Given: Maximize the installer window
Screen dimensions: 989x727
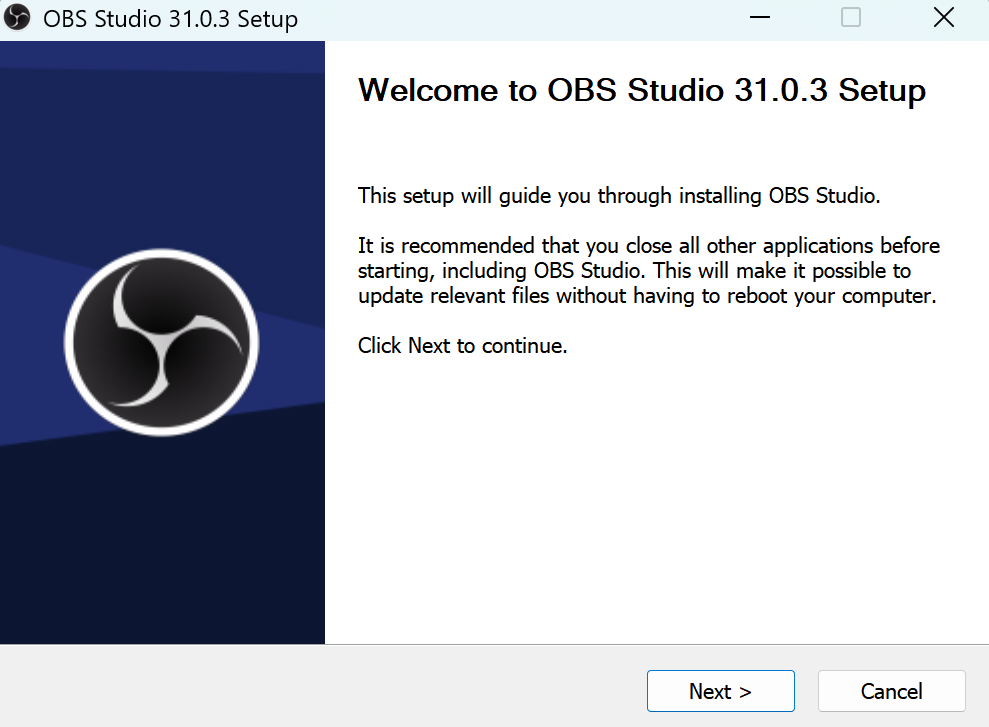Looking at the screenshot, I should 850,17.
